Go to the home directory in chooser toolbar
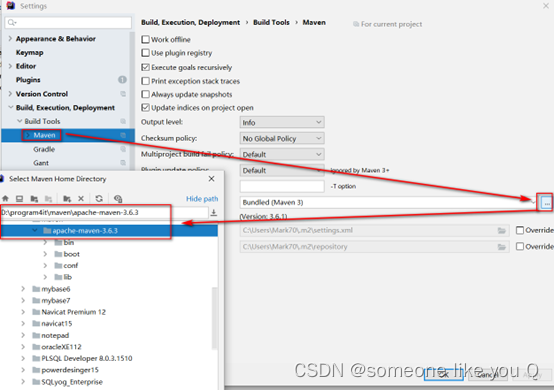Screen dimensions: 554x390 (5, 199)
